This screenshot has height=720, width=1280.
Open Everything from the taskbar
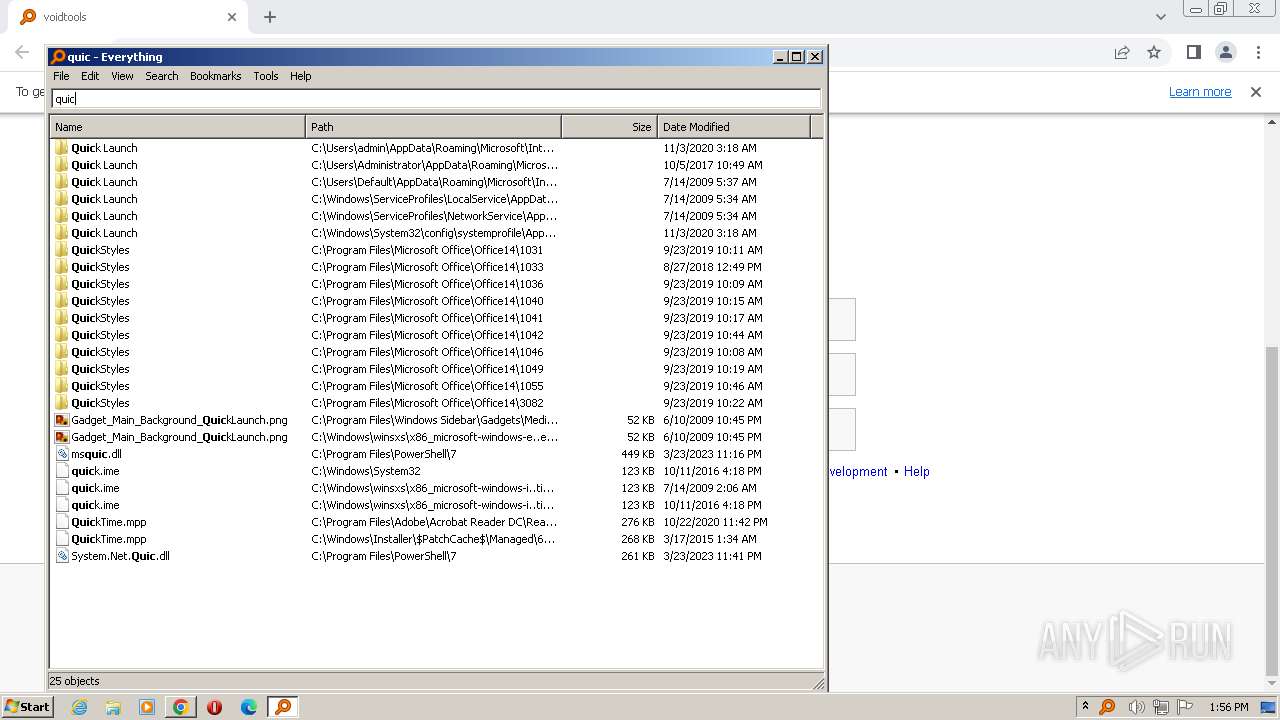tap(283, 707)
